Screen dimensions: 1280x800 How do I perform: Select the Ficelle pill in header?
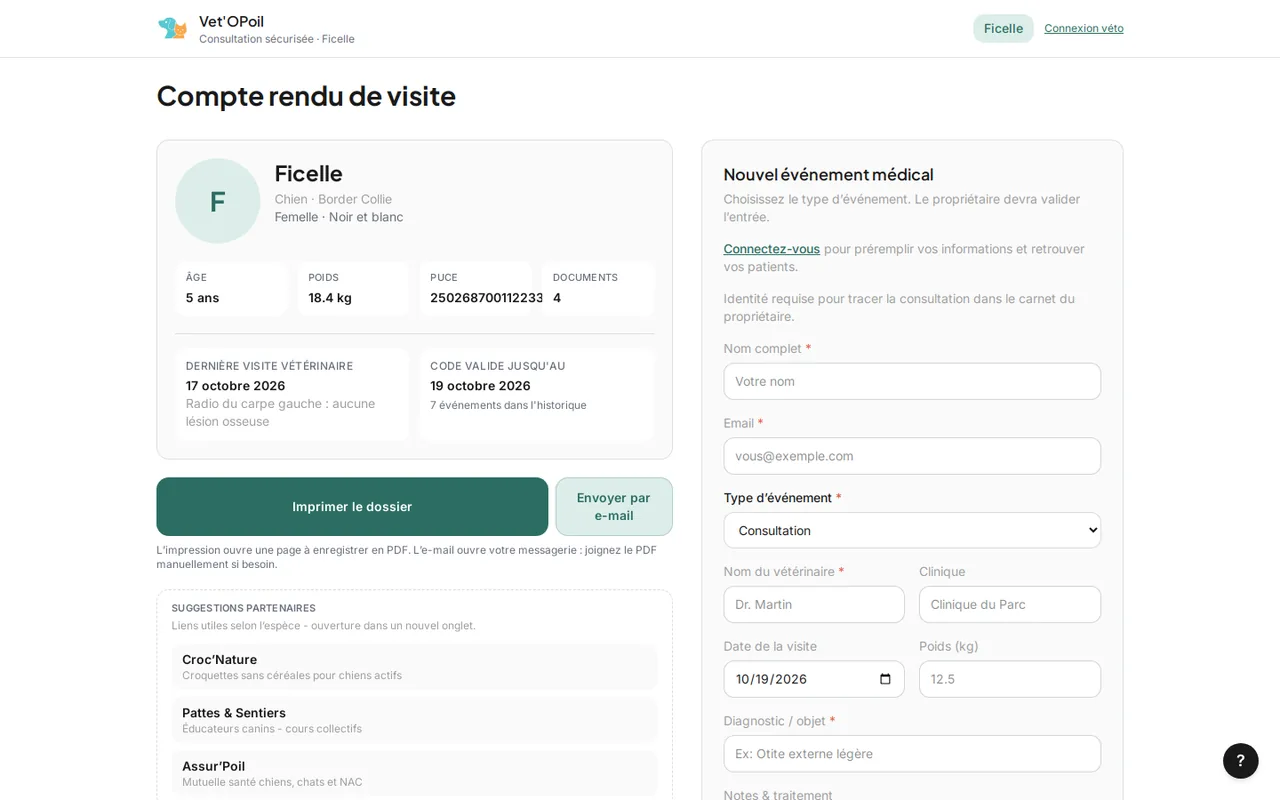point(1003,28)
